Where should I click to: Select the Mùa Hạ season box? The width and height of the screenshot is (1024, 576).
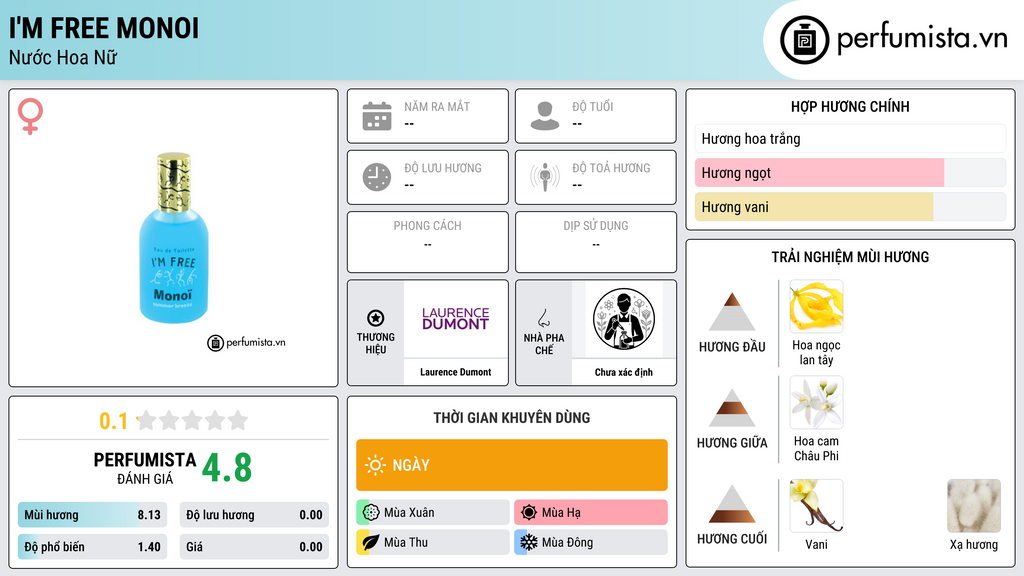pos(590,513)
